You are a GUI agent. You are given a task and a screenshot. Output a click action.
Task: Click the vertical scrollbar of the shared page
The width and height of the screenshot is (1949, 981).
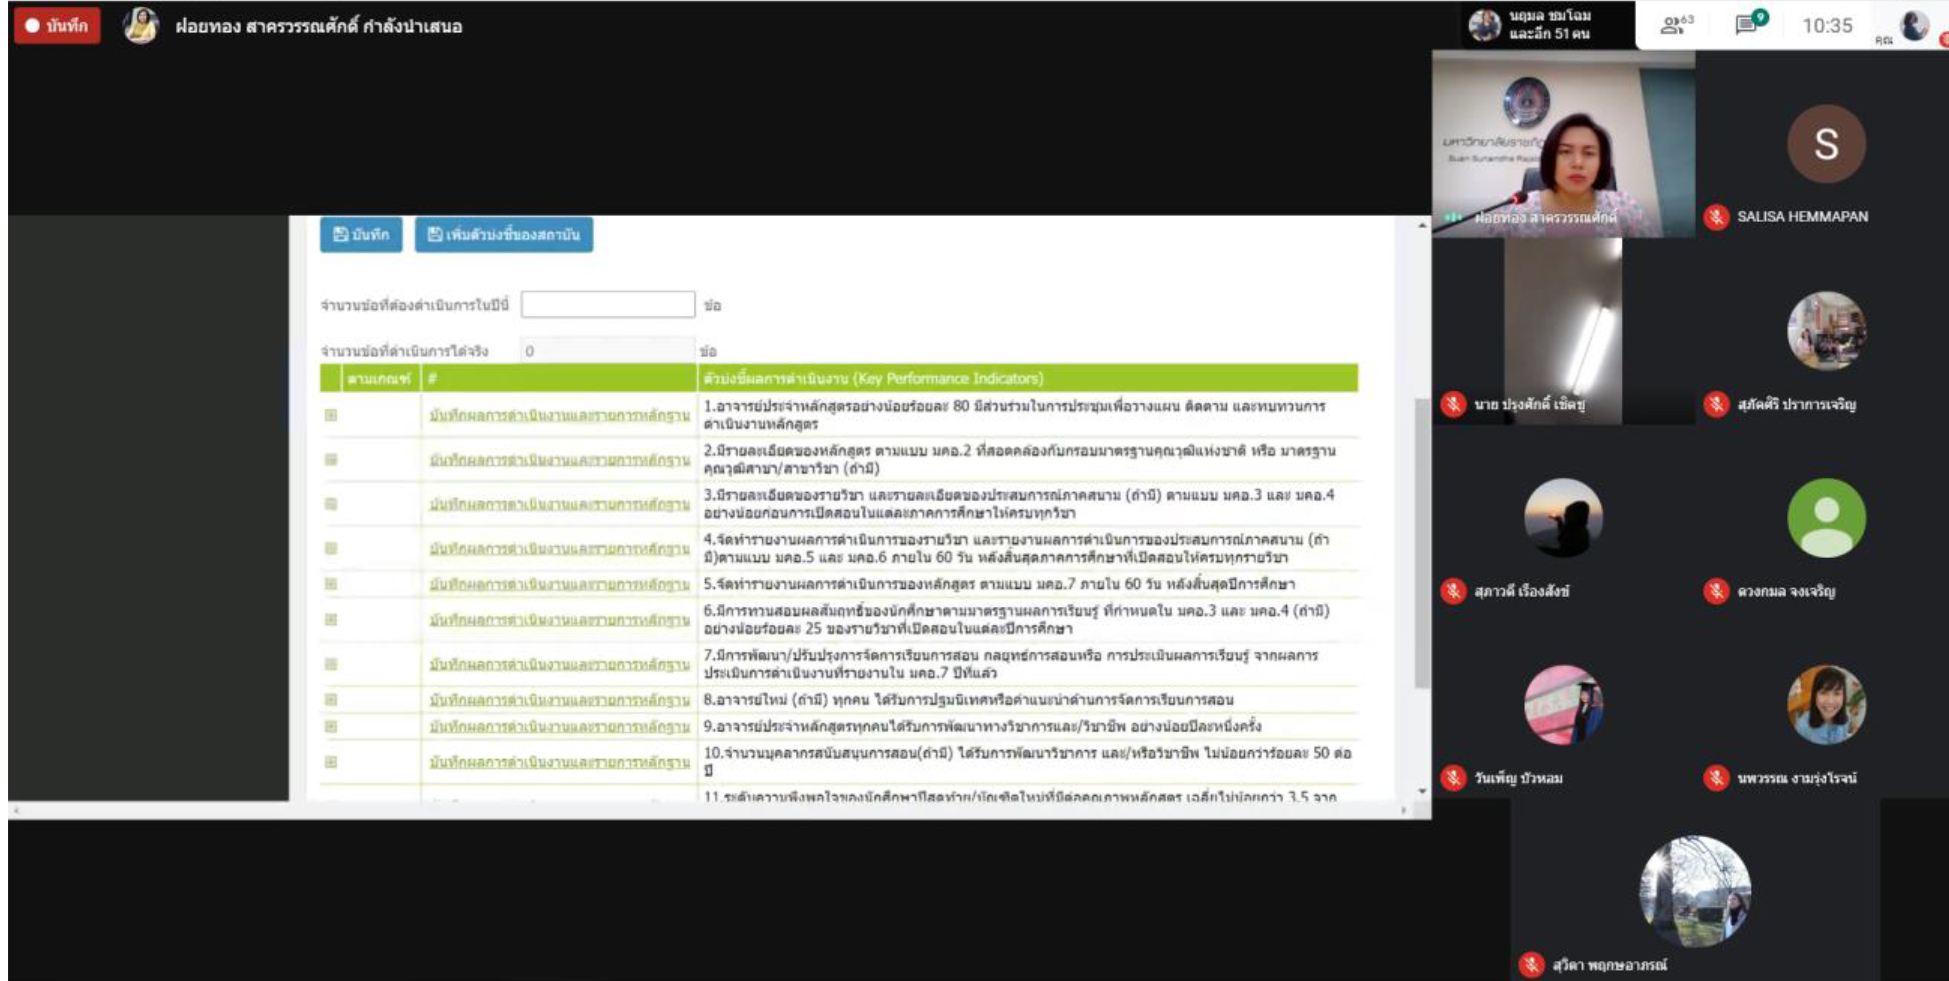click(x=1422, y=540)
